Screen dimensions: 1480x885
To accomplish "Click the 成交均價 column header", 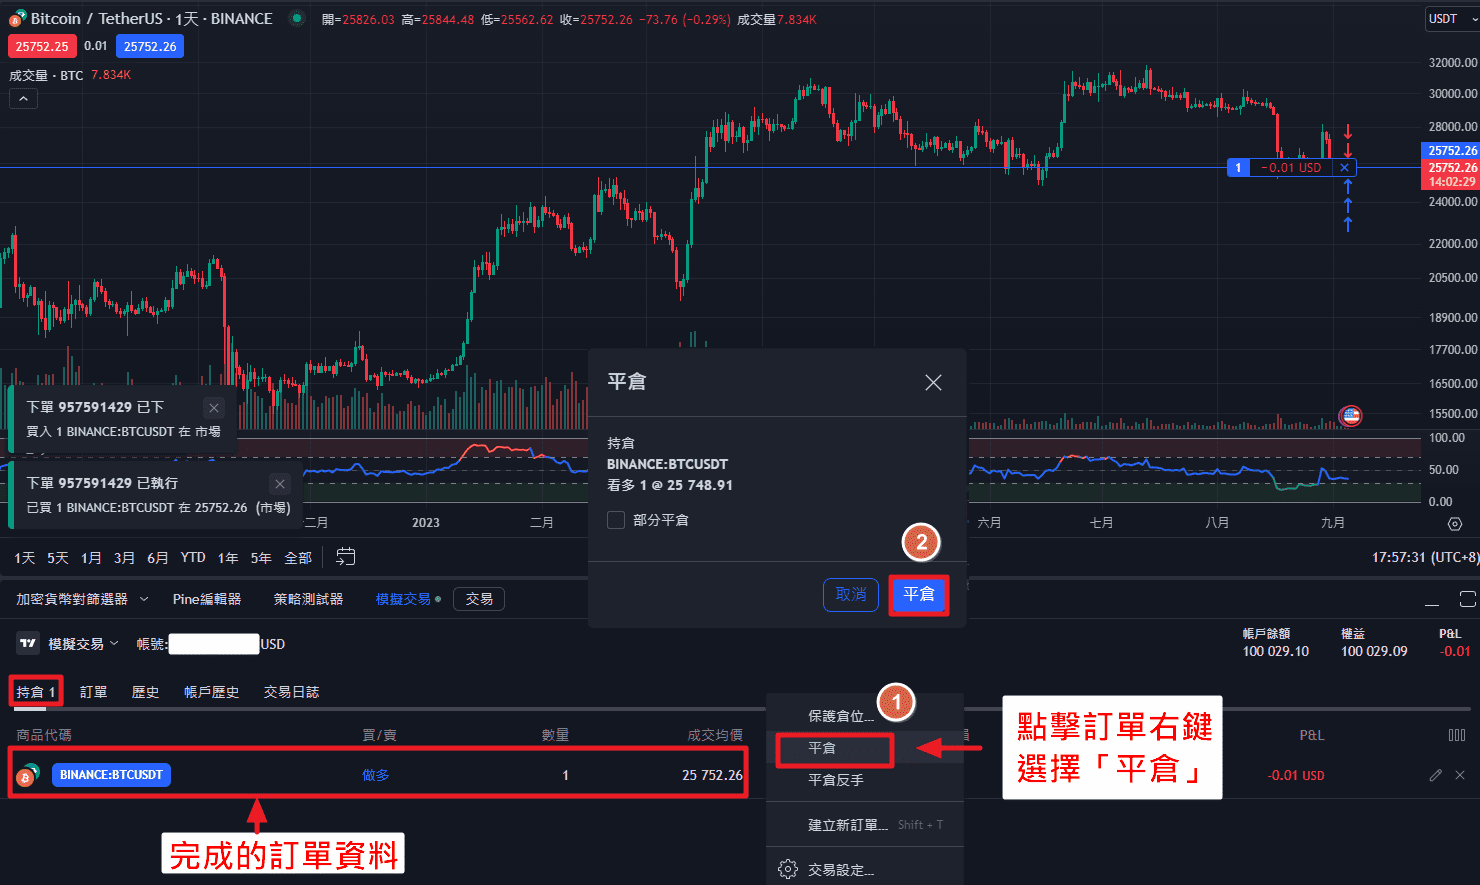I will [x=715, y=735].
